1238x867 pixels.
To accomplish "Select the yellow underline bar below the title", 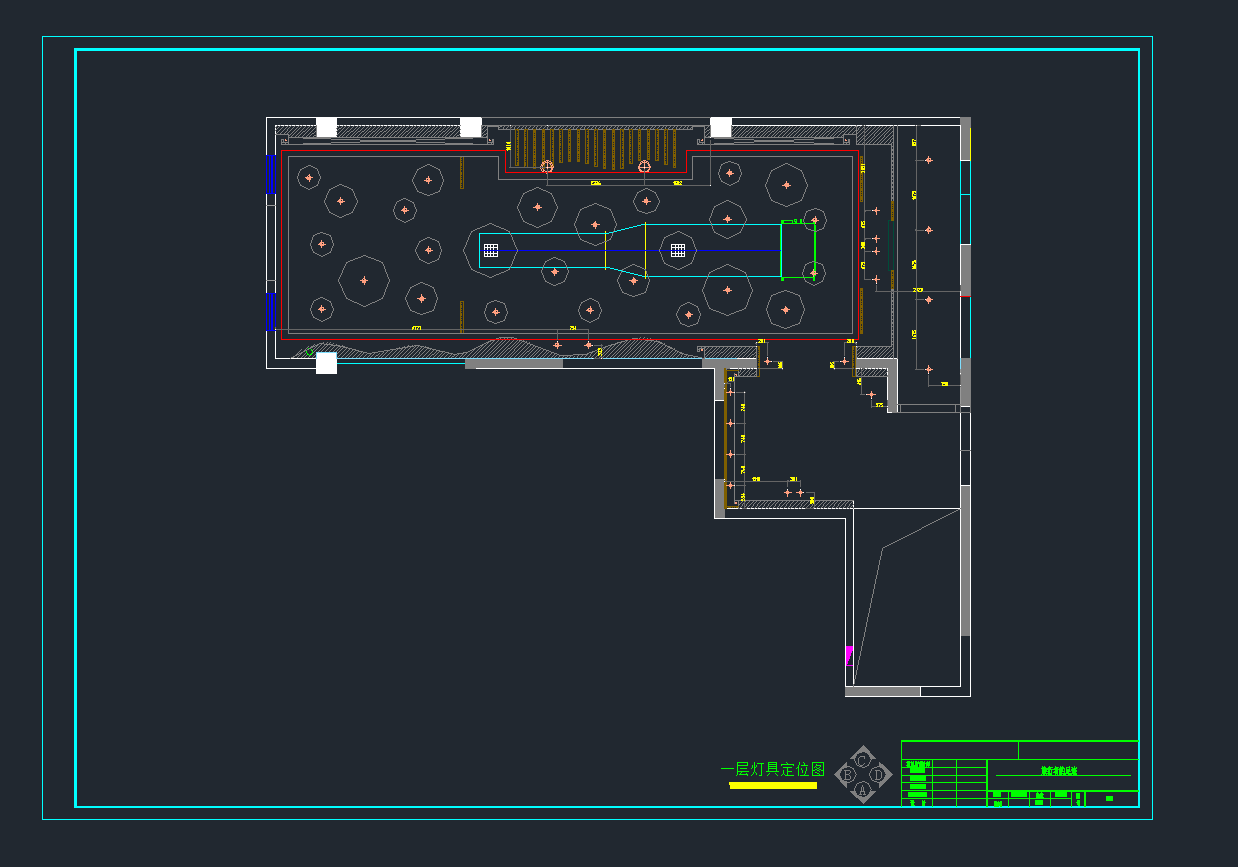I will 773,786.
